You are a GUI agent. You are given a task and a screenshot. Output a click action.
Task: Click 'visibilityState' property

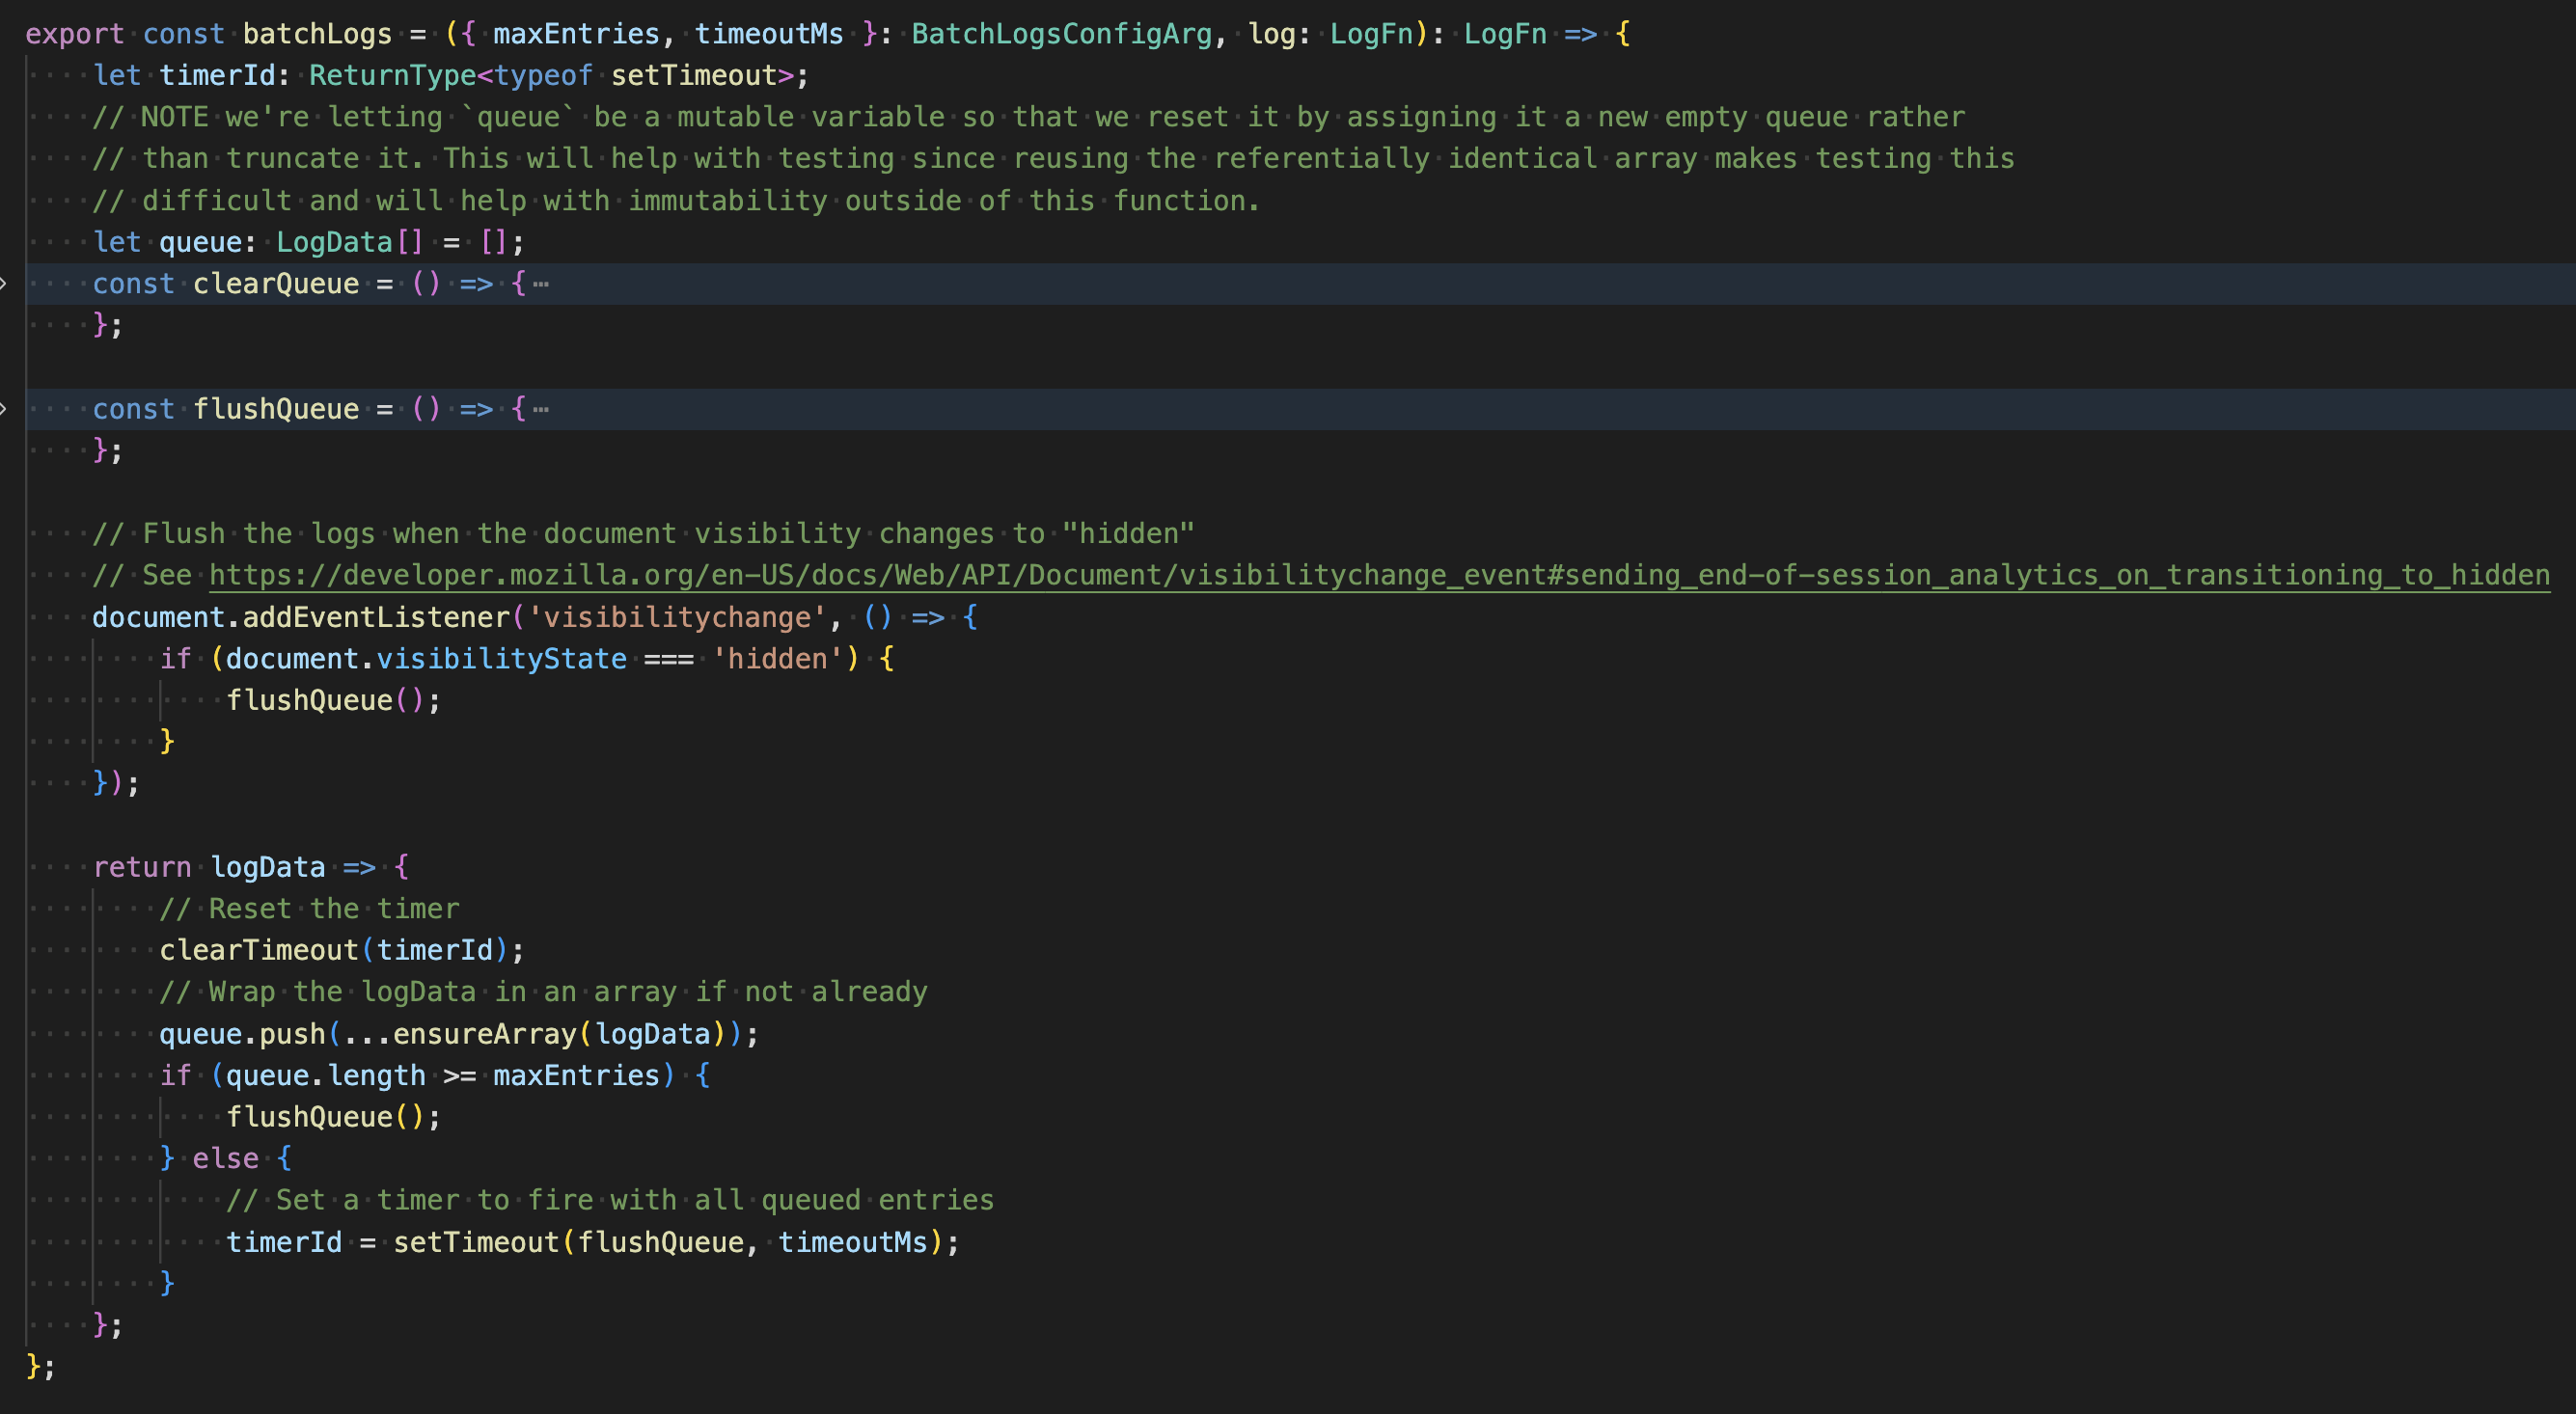(x=501, y=659)
